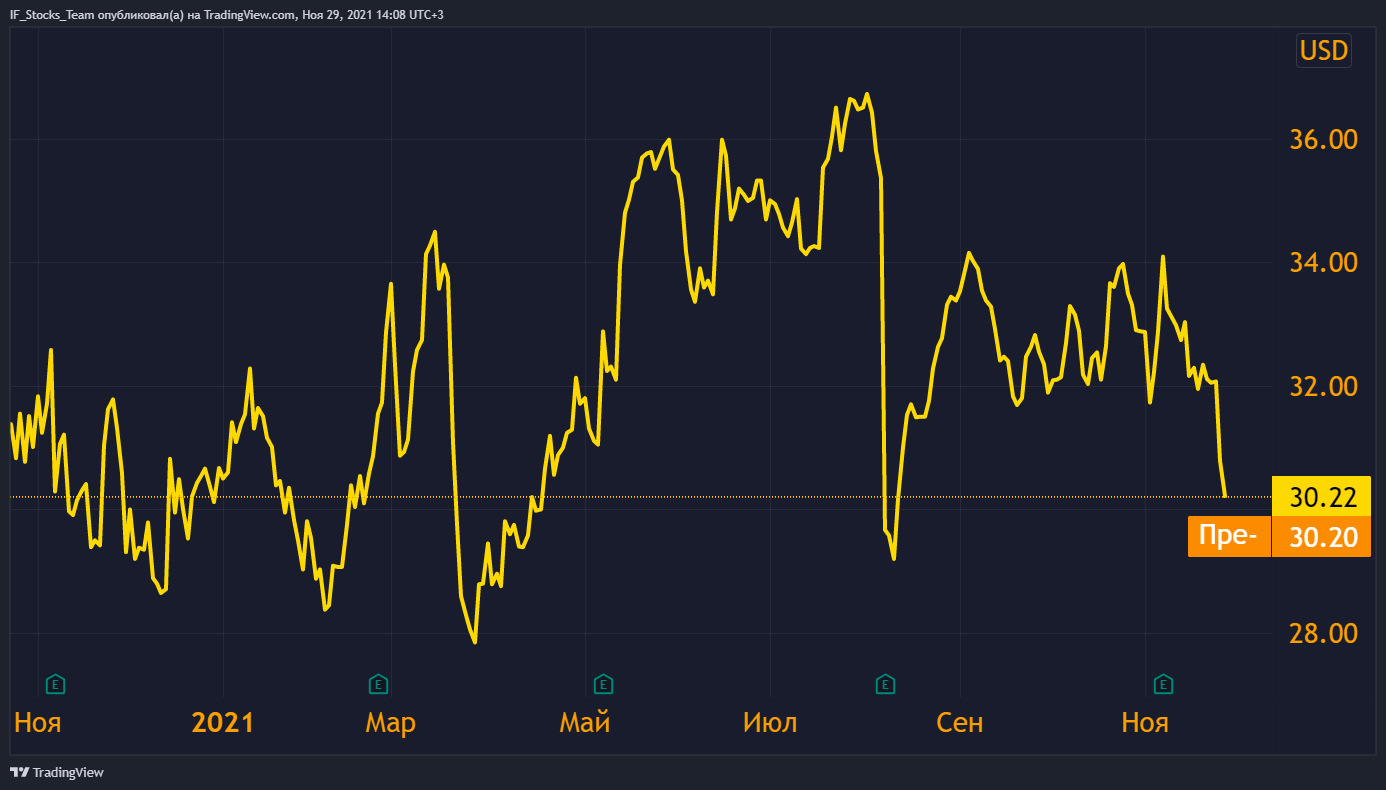Viewport: 1386px width, 790px height.
Task: Click the 30.22 current price label
Action: pyautogui.click(x=1321, y=497)
